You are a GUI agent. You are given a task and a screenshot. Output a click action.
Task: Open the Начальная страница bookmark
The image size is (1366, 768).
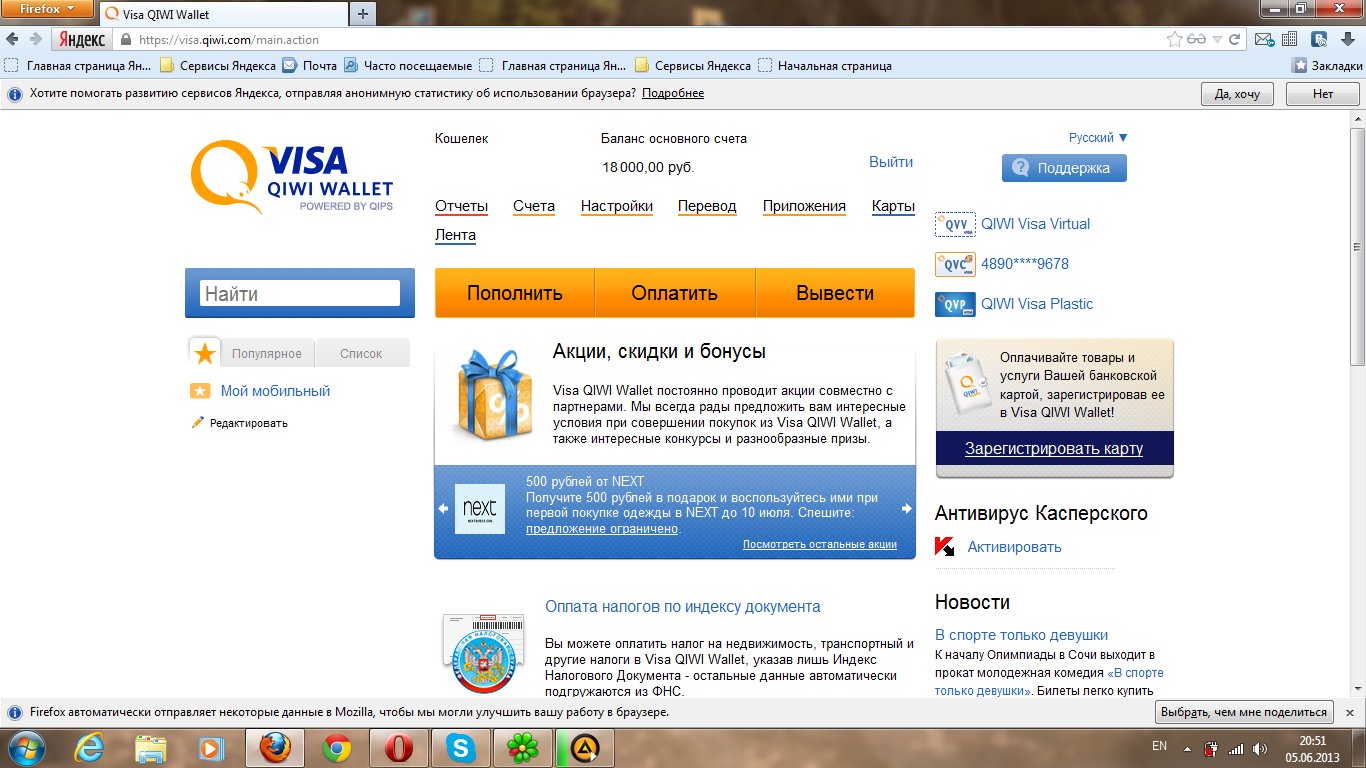pos(825,66)
